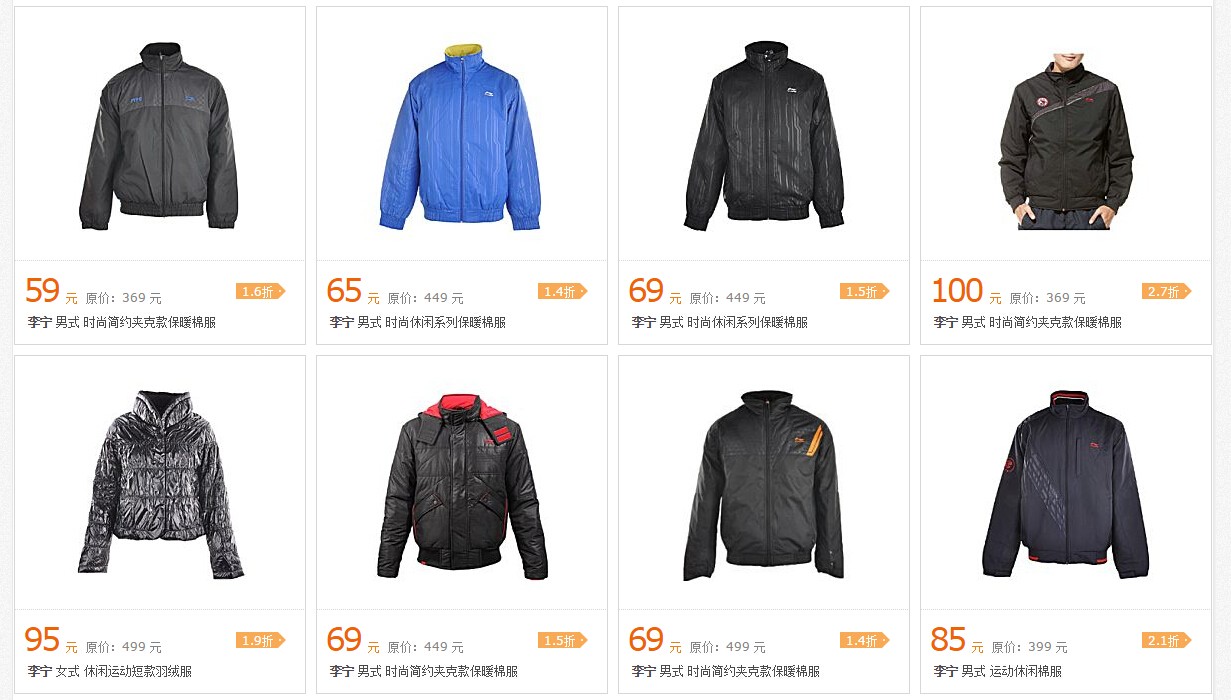Open the blue padded jacket image
The height and width of the screenshot is (700, 1231).
click(460, 136)
